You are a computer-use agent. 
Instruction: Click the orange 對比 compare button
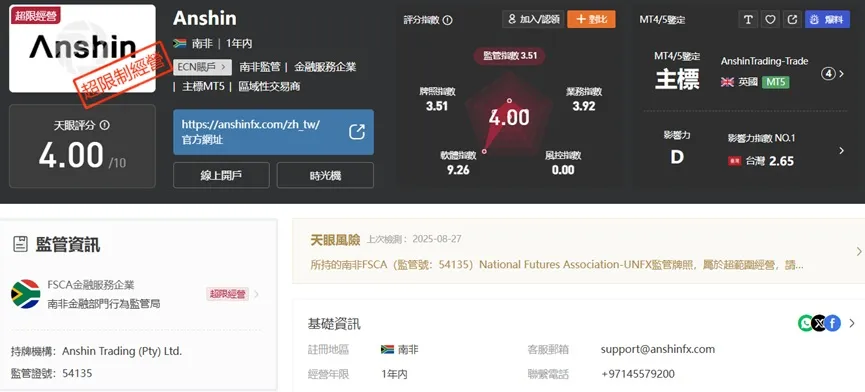coord(591,19)
